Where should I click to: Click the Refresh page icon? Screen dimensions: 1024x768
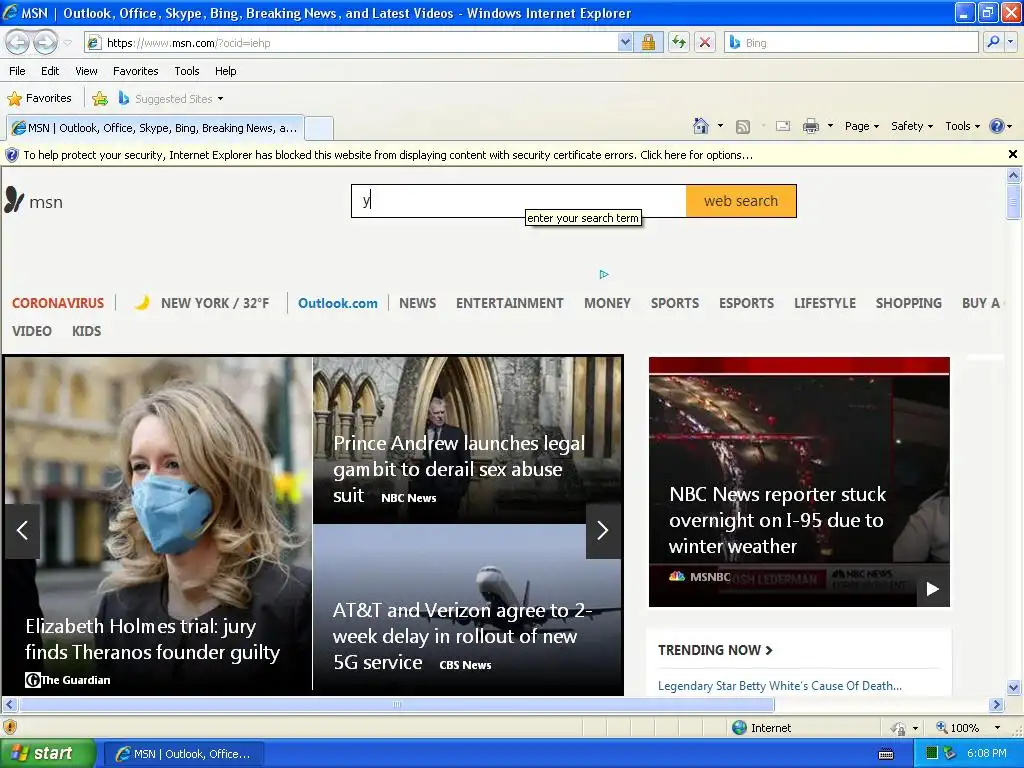click(x=679, y=42)
